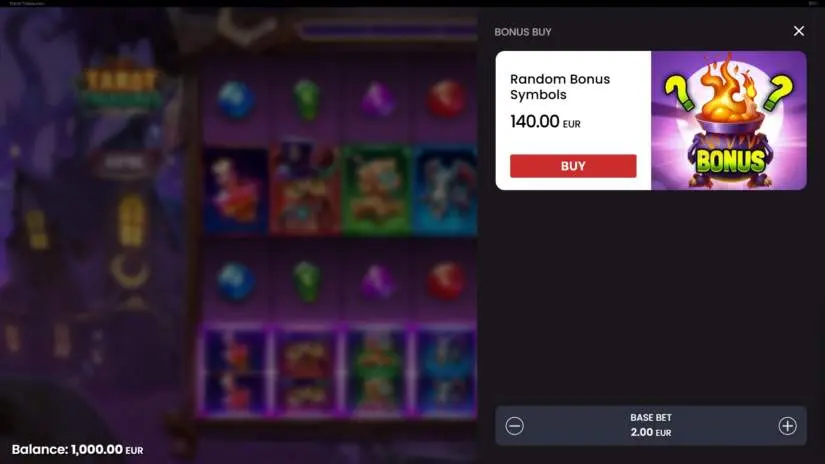This screenshot has height=464, width=825.
Task: Click the Base Bet 2.00 EUR value
Action: (651, 432)
